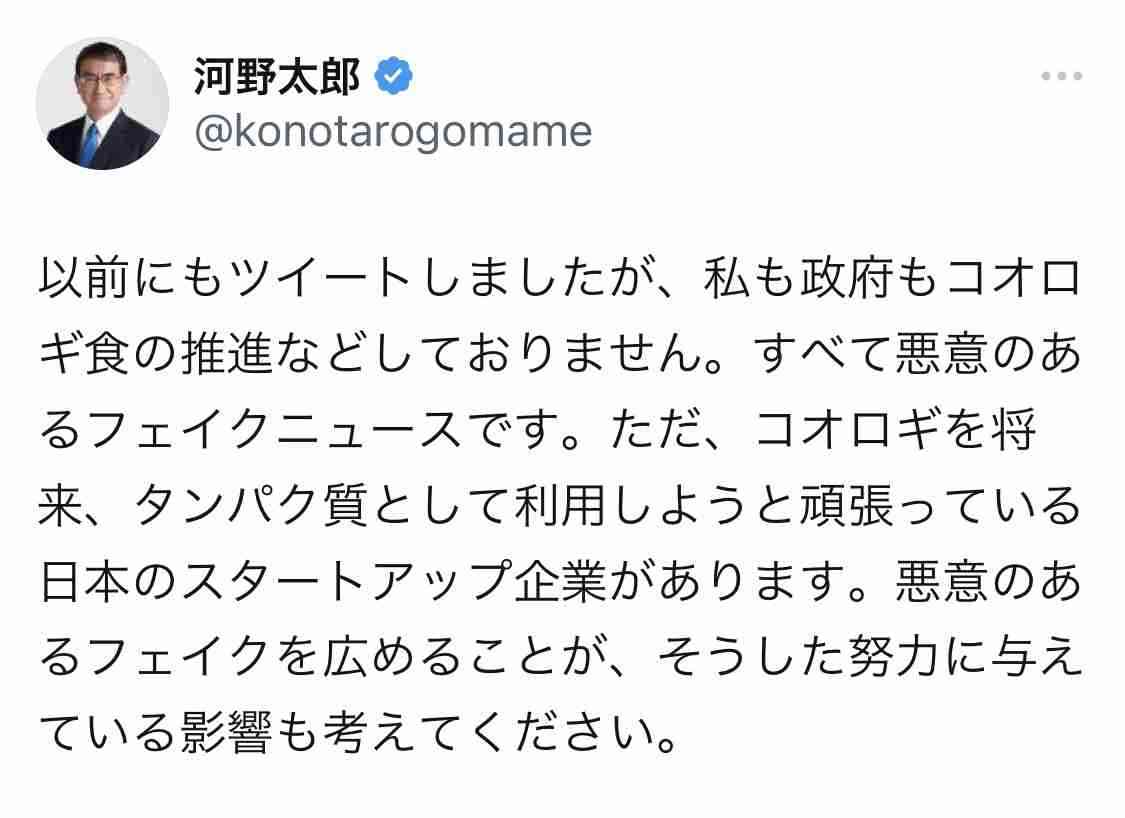The height and width of the screenshot is (818, 1125).
Task: Click the word 努力 in the tweet
Action: [893, 657]
